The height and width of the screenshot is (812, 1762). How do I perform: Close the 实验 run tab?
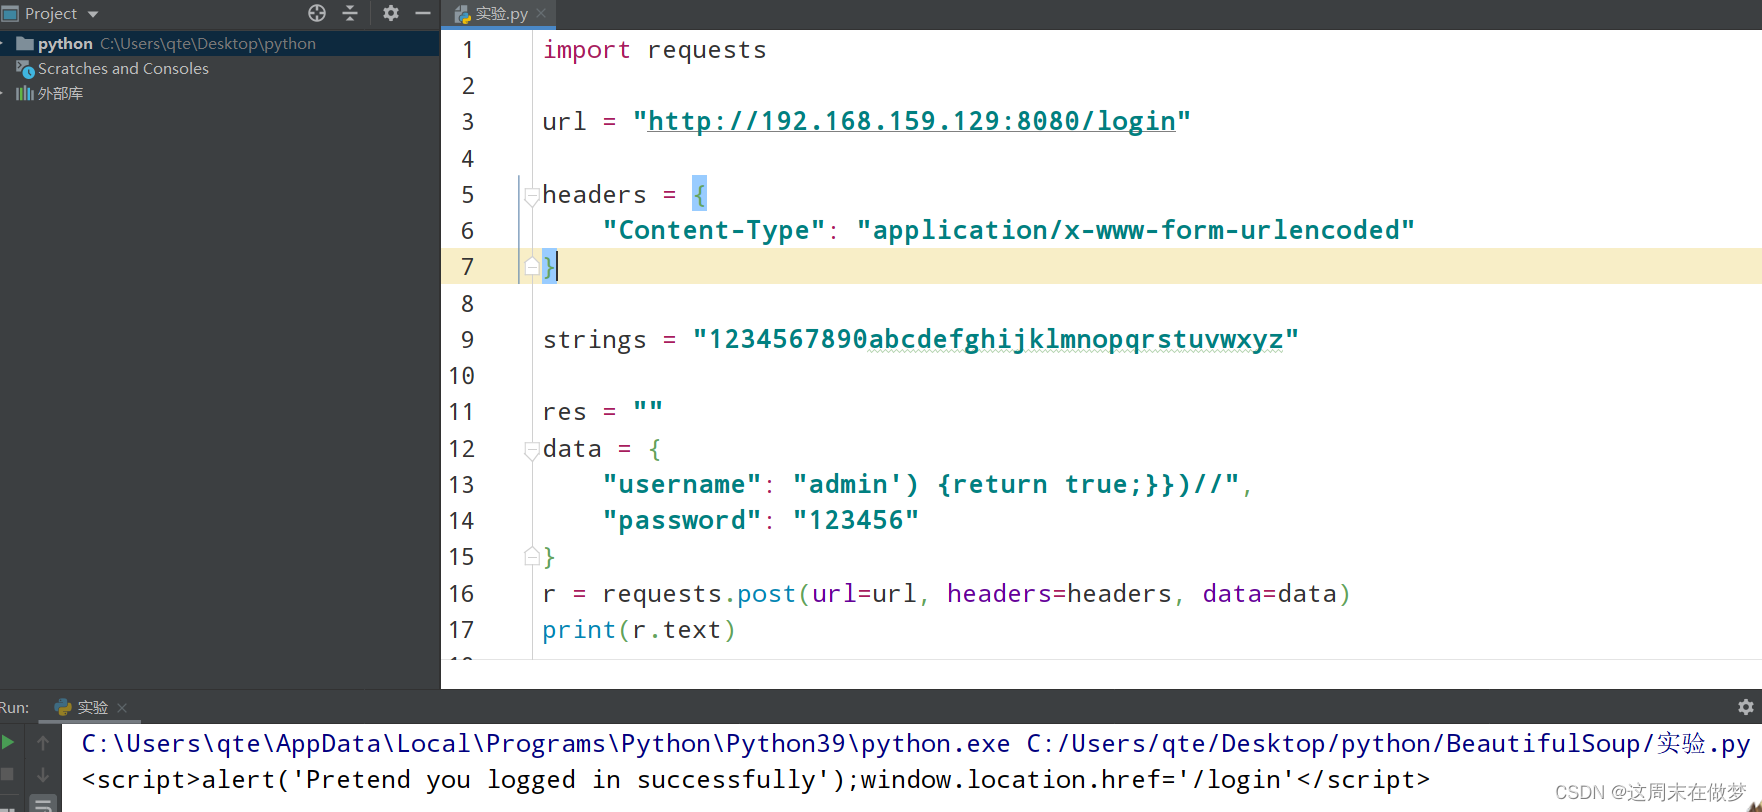click(122, 707)
